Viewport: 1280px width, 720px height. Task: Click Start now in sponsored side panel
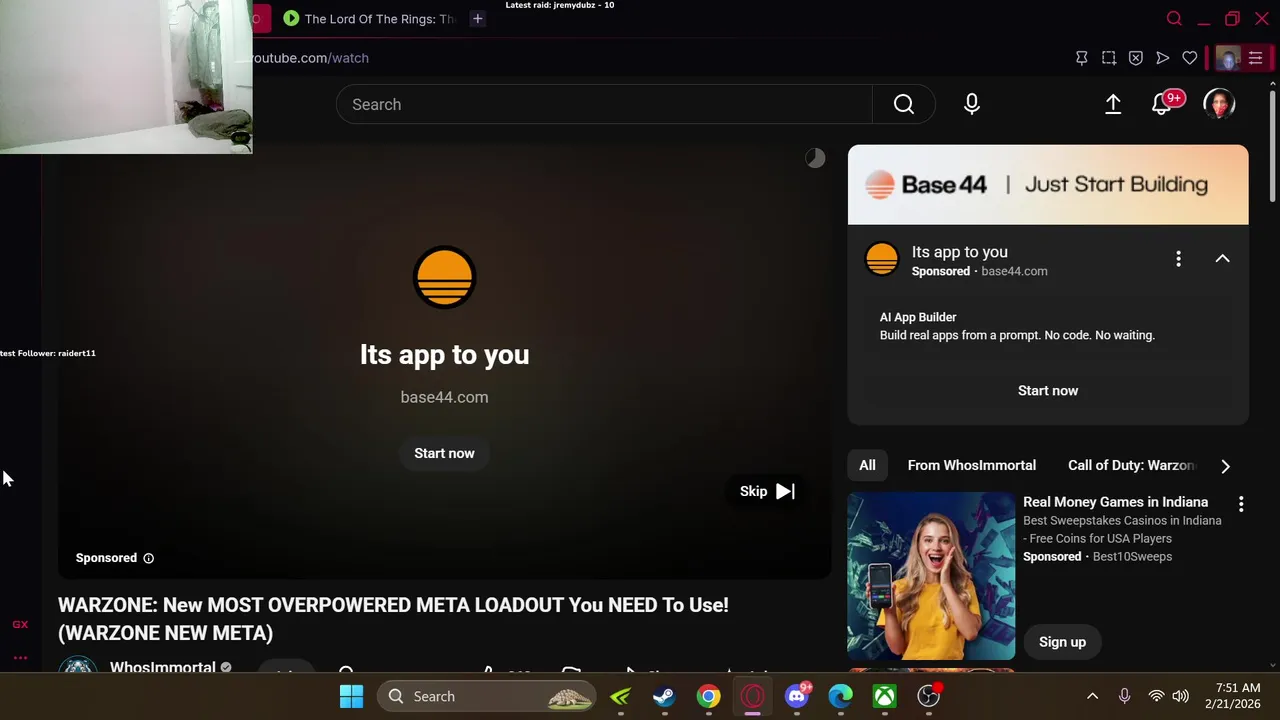tap(1048, 391)
